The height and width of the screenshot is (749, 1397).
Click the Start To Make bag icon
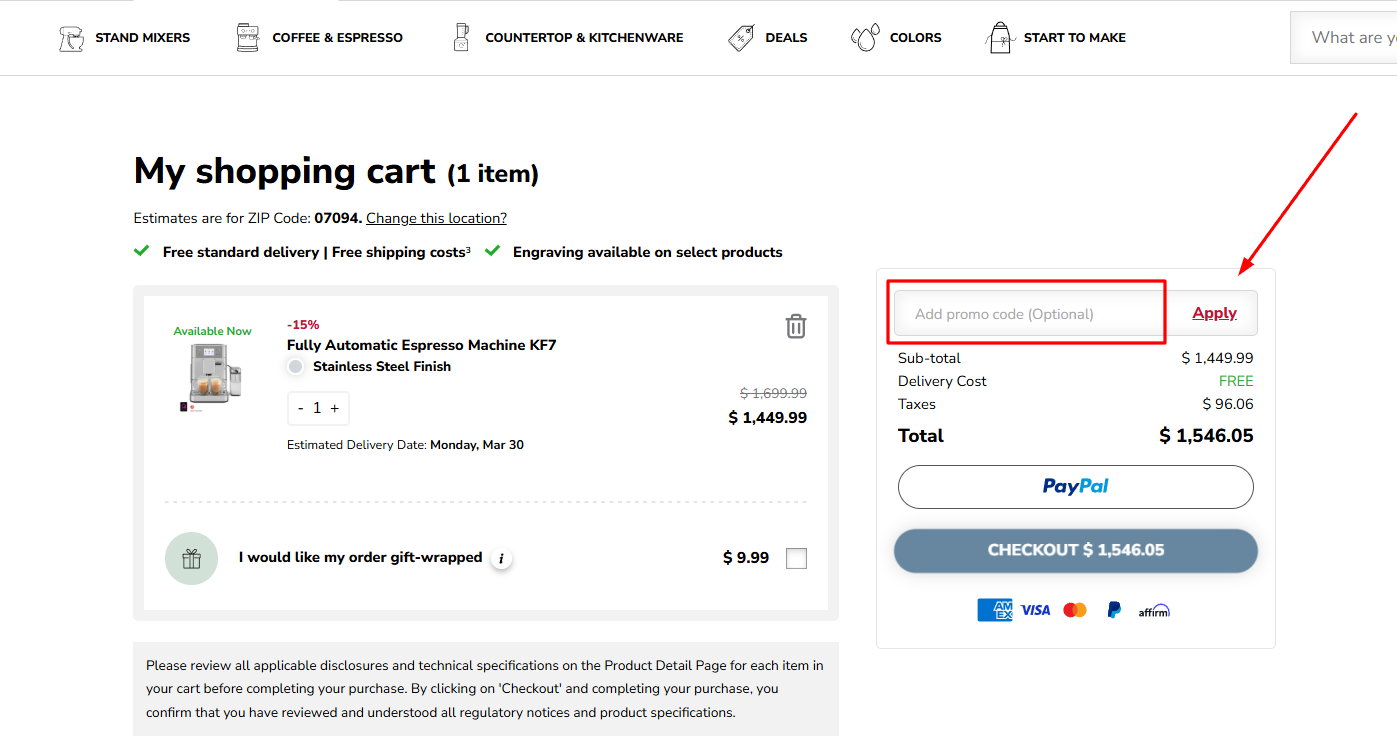[x=999, y=37]
